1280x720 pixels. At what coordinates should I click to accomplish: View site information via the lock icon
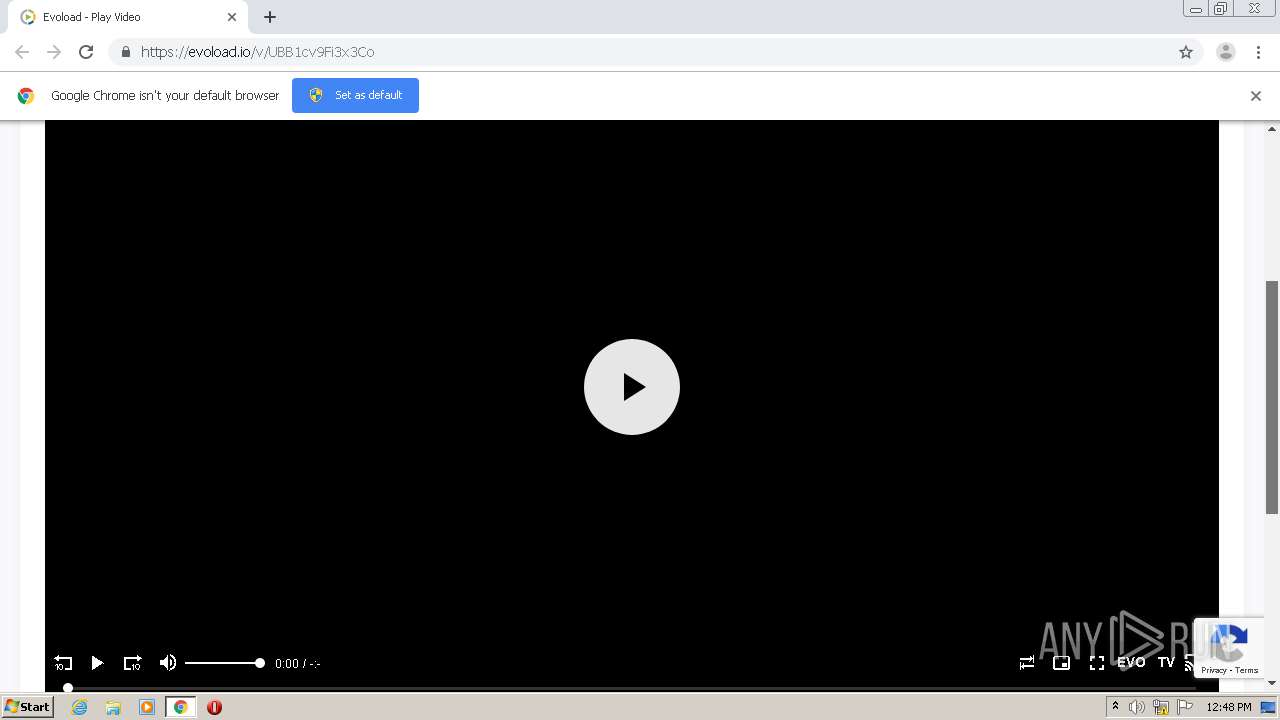[x=125, y=52]
